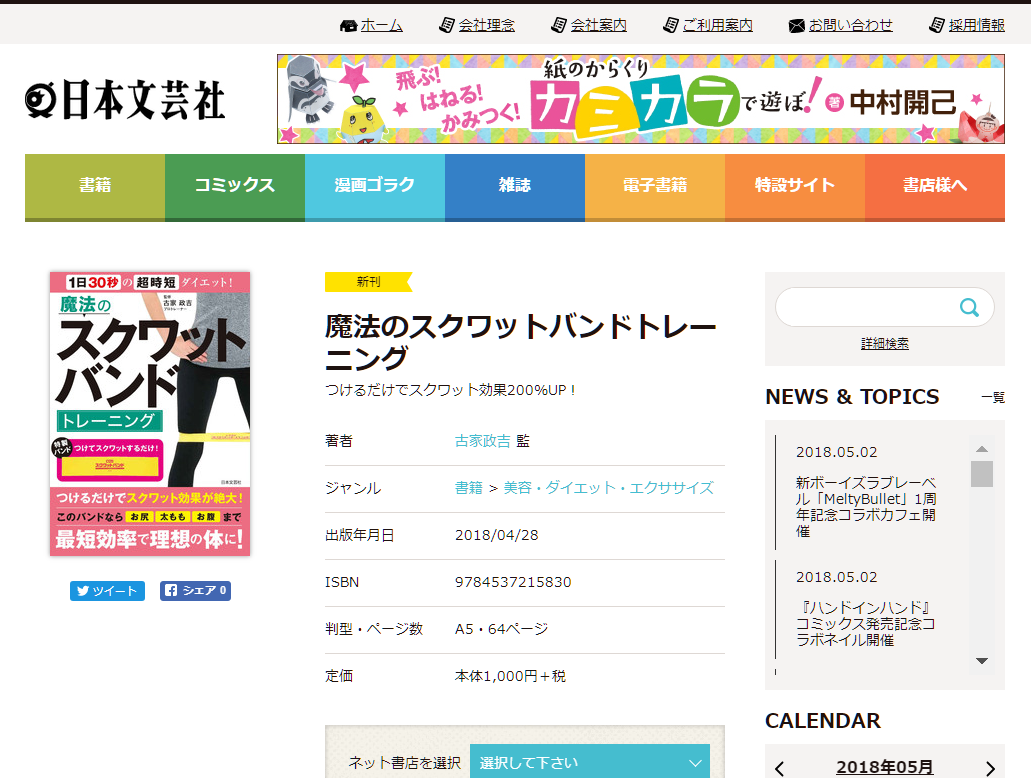The width and height of the screenshot is (1031, 778).
Task: Open 美容・ダイエット・エクササイズ genre link
Action: (608, 488)
